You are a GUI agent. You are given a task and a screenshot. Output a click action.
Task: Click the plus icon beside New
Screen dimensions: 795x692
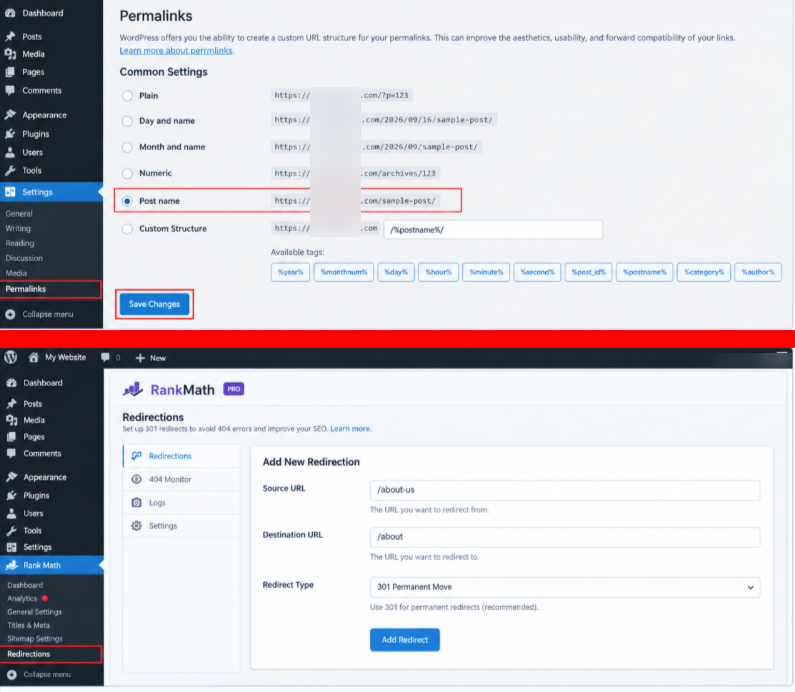point(140,358)
